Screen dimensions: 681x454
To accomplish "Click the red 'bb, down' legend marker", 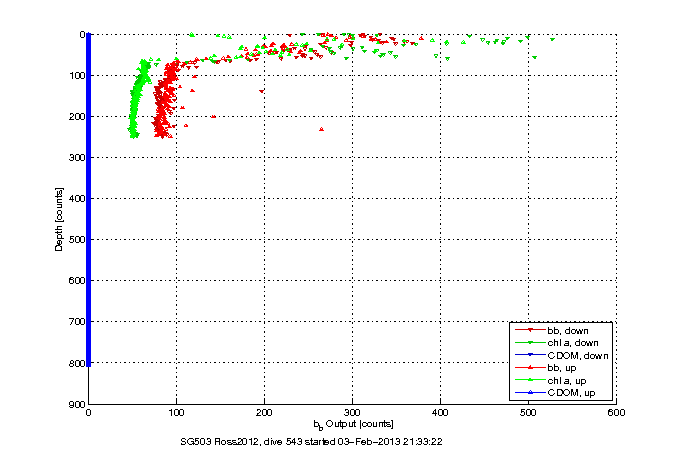I will (527, 330).
